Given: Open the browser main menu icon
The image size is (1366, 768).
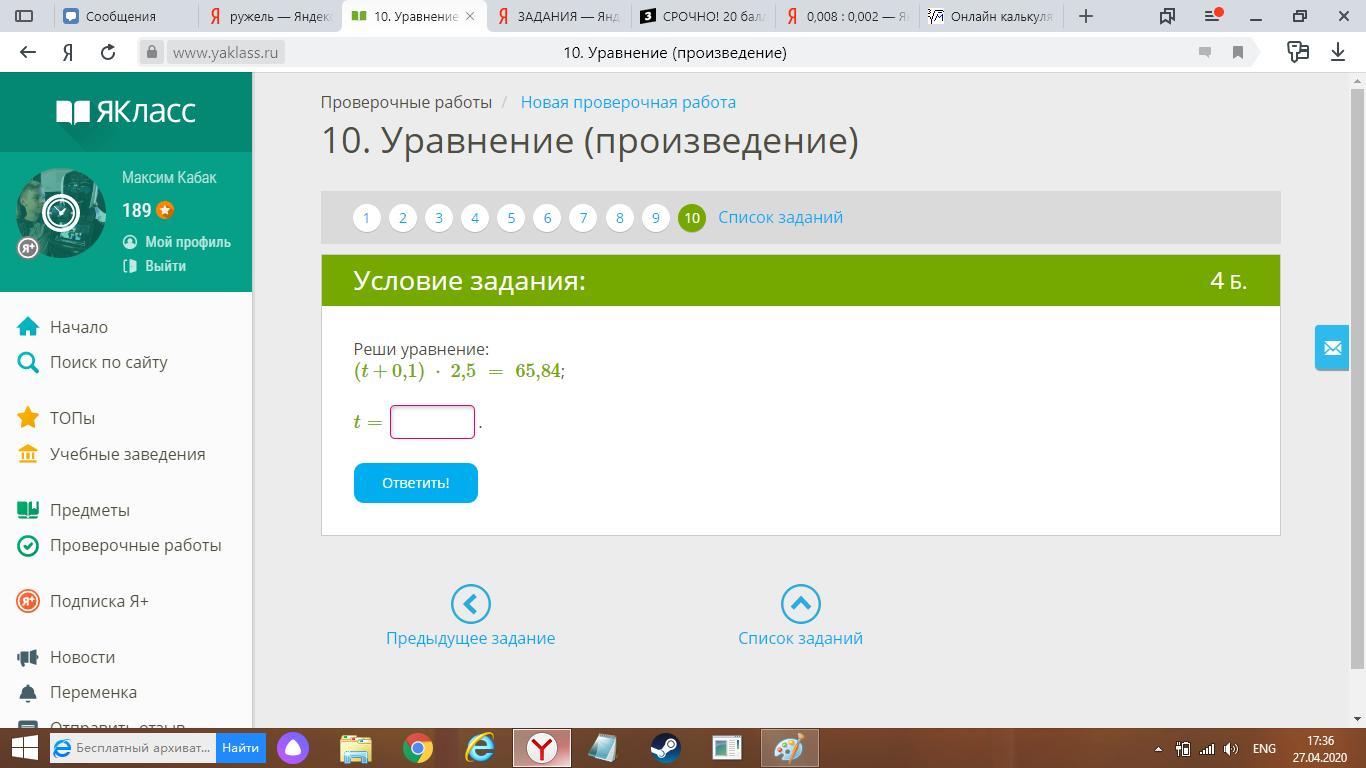Looking at the screenshot, I should 1214,16.
